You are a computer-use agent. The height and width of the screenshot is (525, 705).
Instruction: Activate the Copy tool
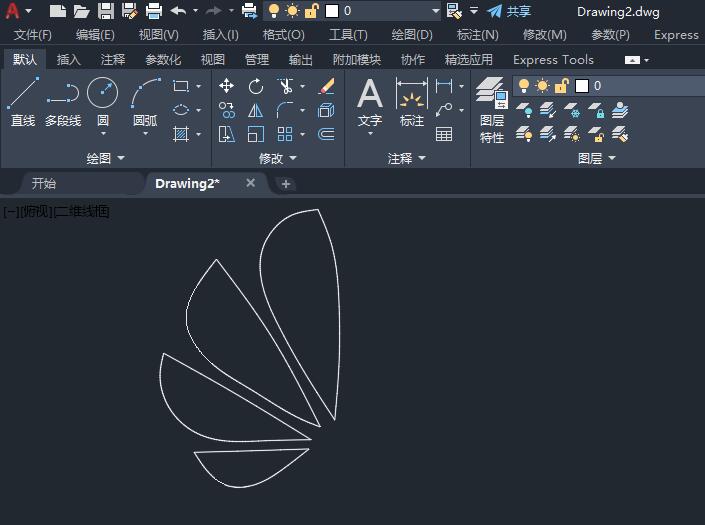[x=226, y=110]
